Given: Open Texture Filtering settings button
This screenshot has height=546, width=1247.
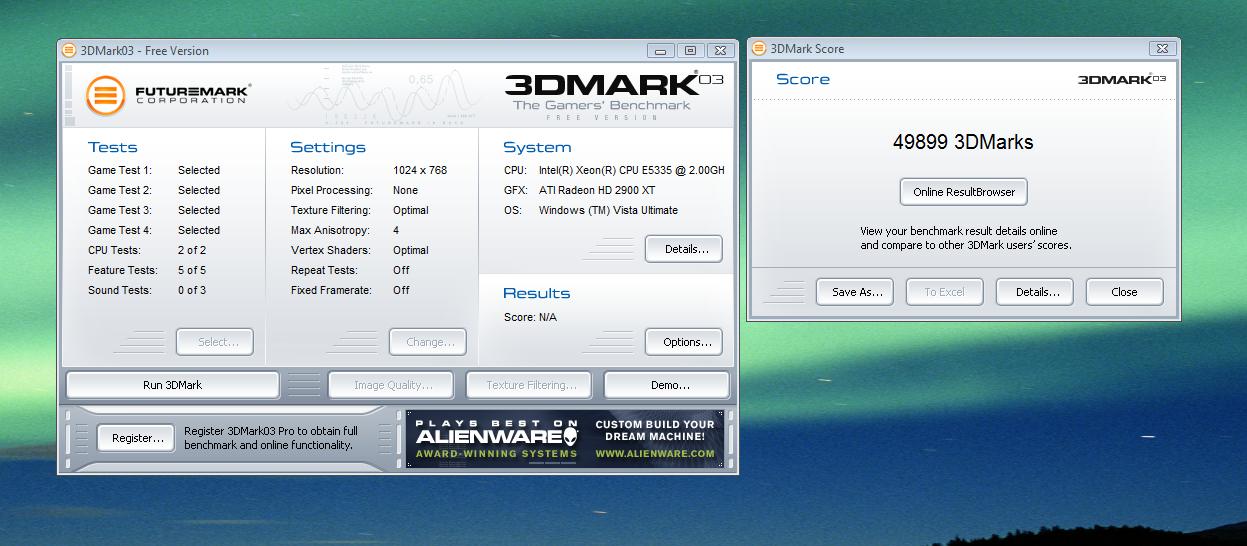Looking at the screenshot, I should point(531,385).
